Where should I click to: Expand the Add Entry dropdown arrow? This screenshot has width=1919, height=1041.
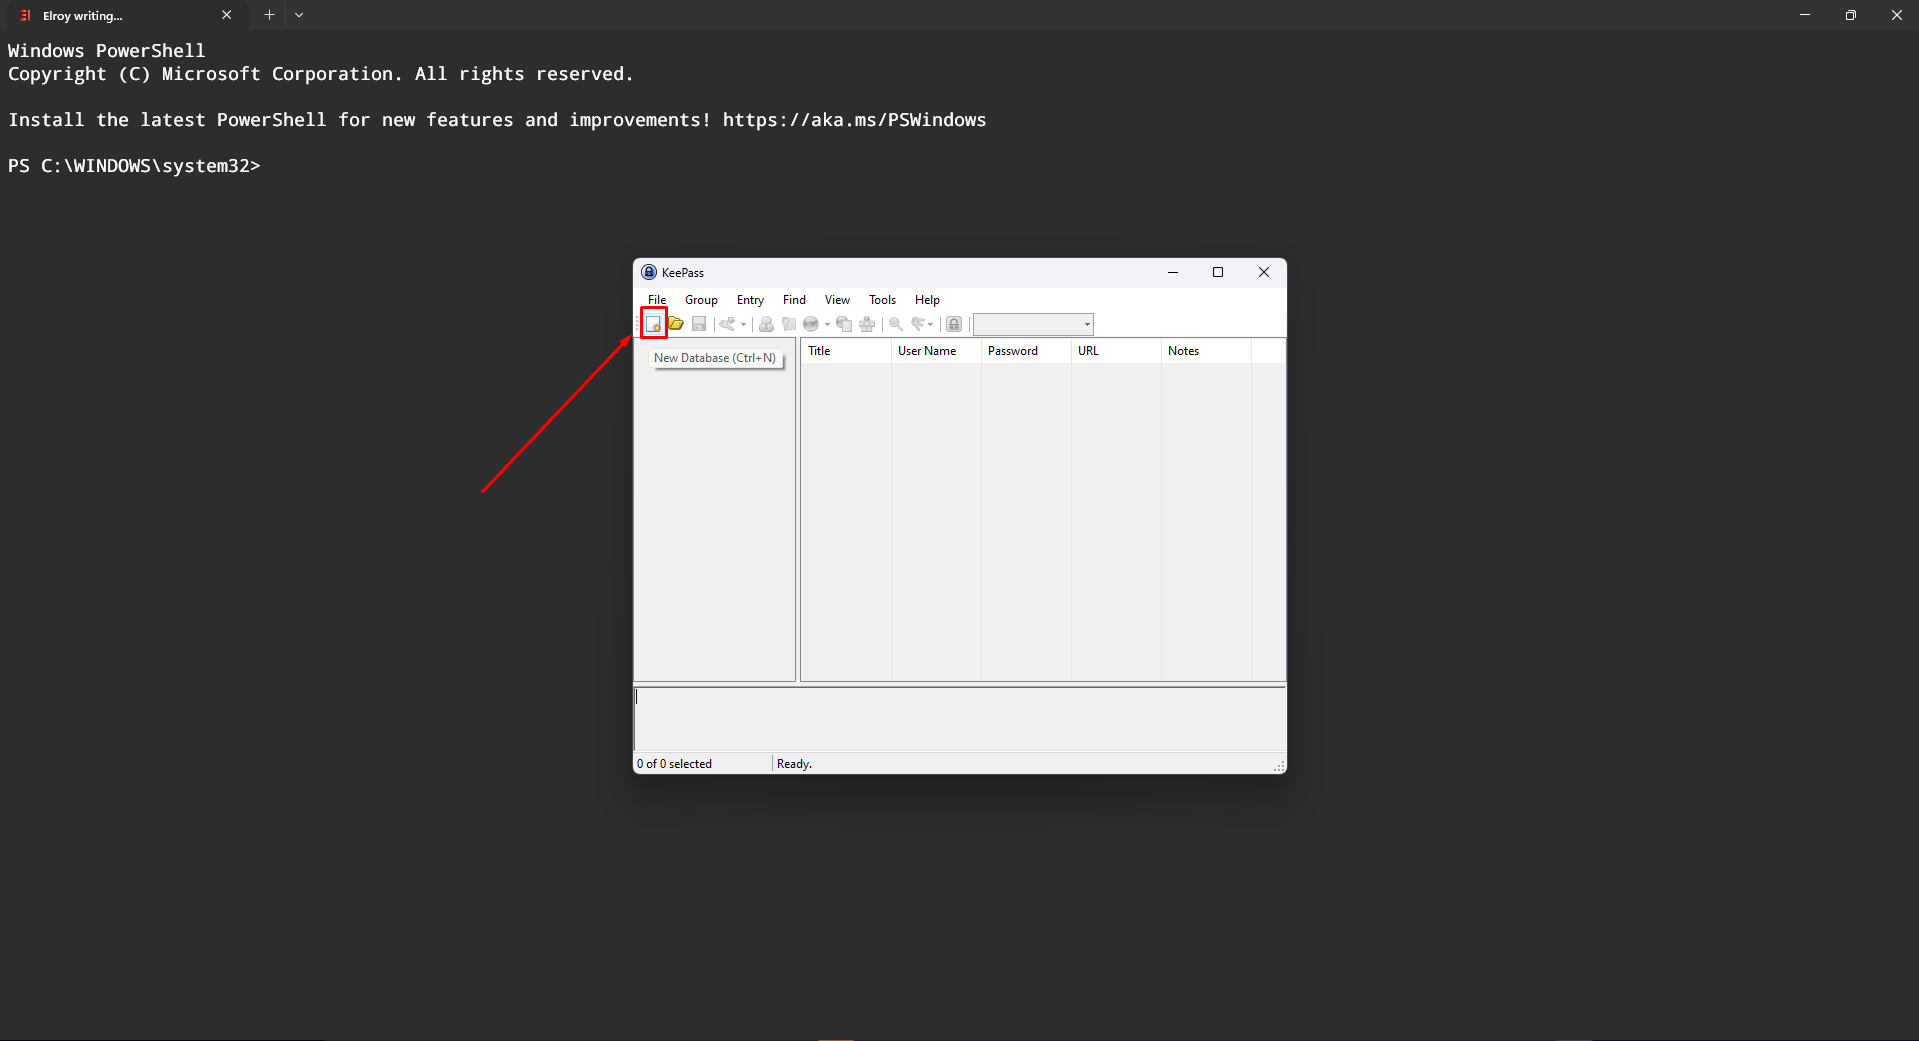(x=743, y=324)
